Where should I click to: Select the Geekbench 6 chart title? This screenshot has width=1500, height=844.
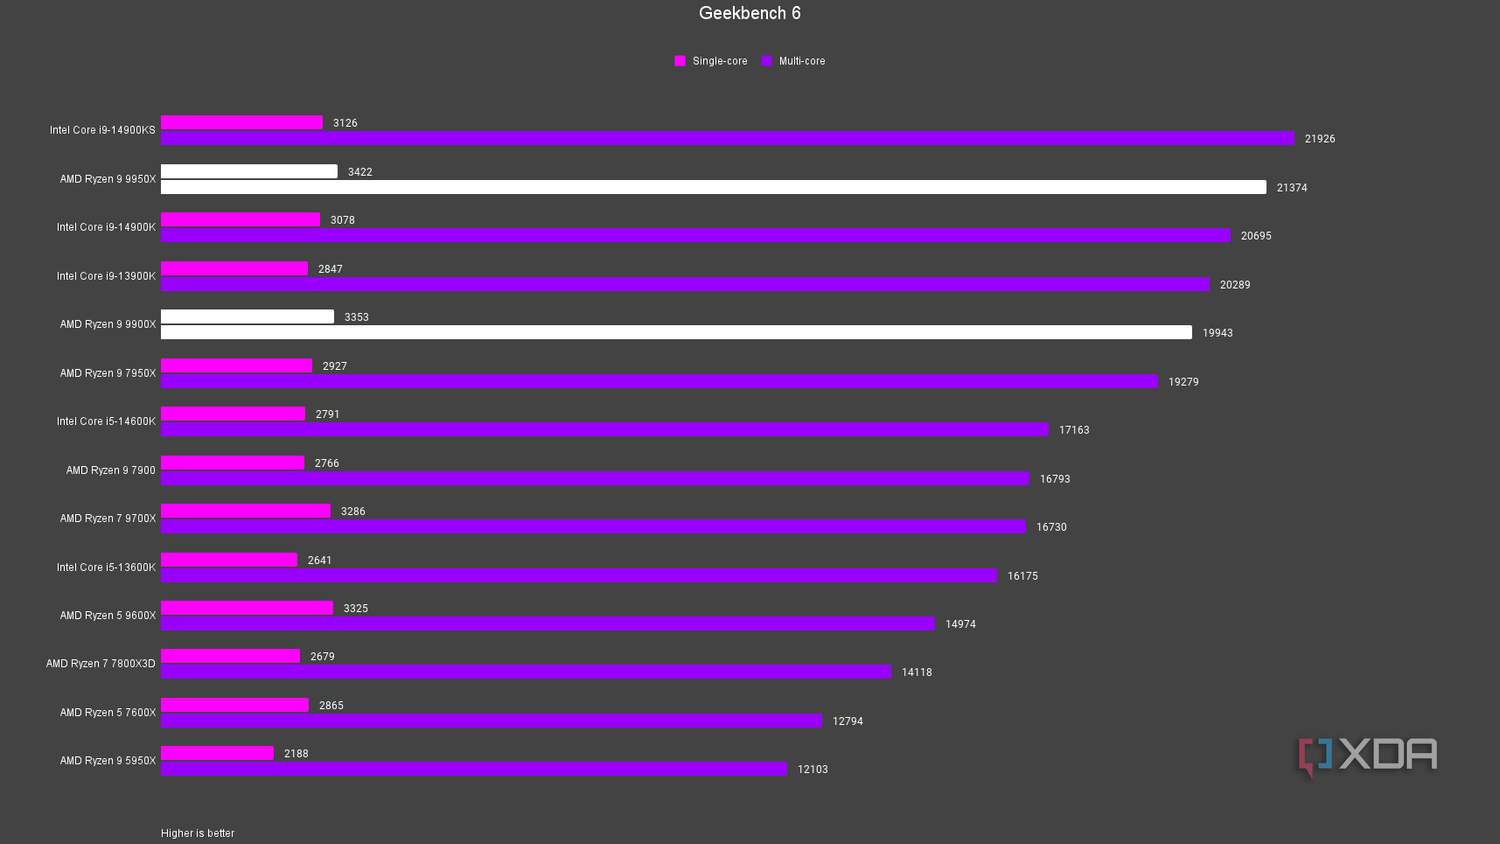point(750,13)
